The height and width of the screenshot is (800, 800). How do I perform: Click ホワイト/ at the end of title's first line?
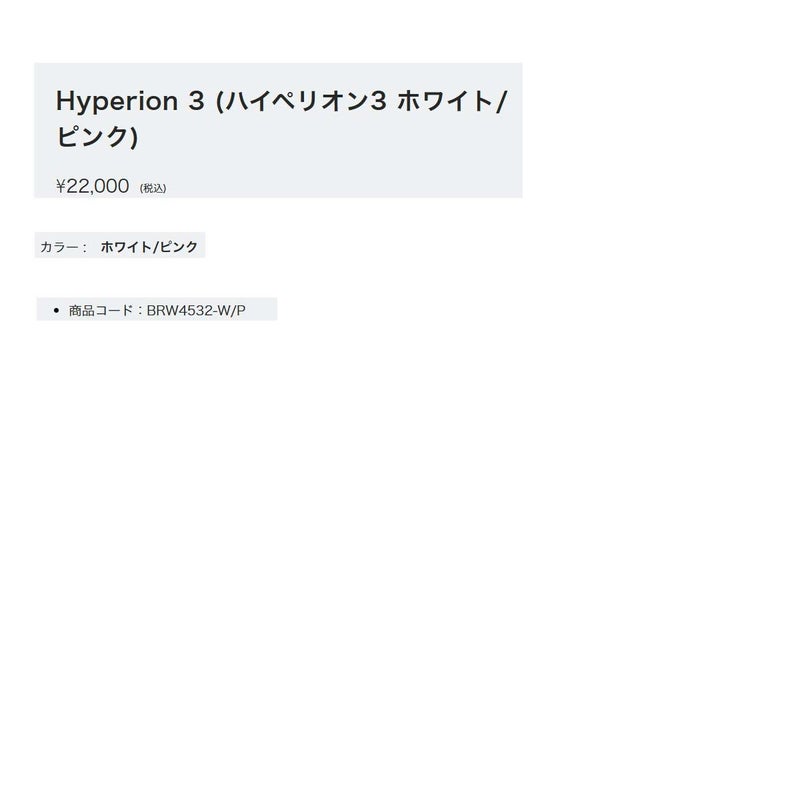pos(452,101)
